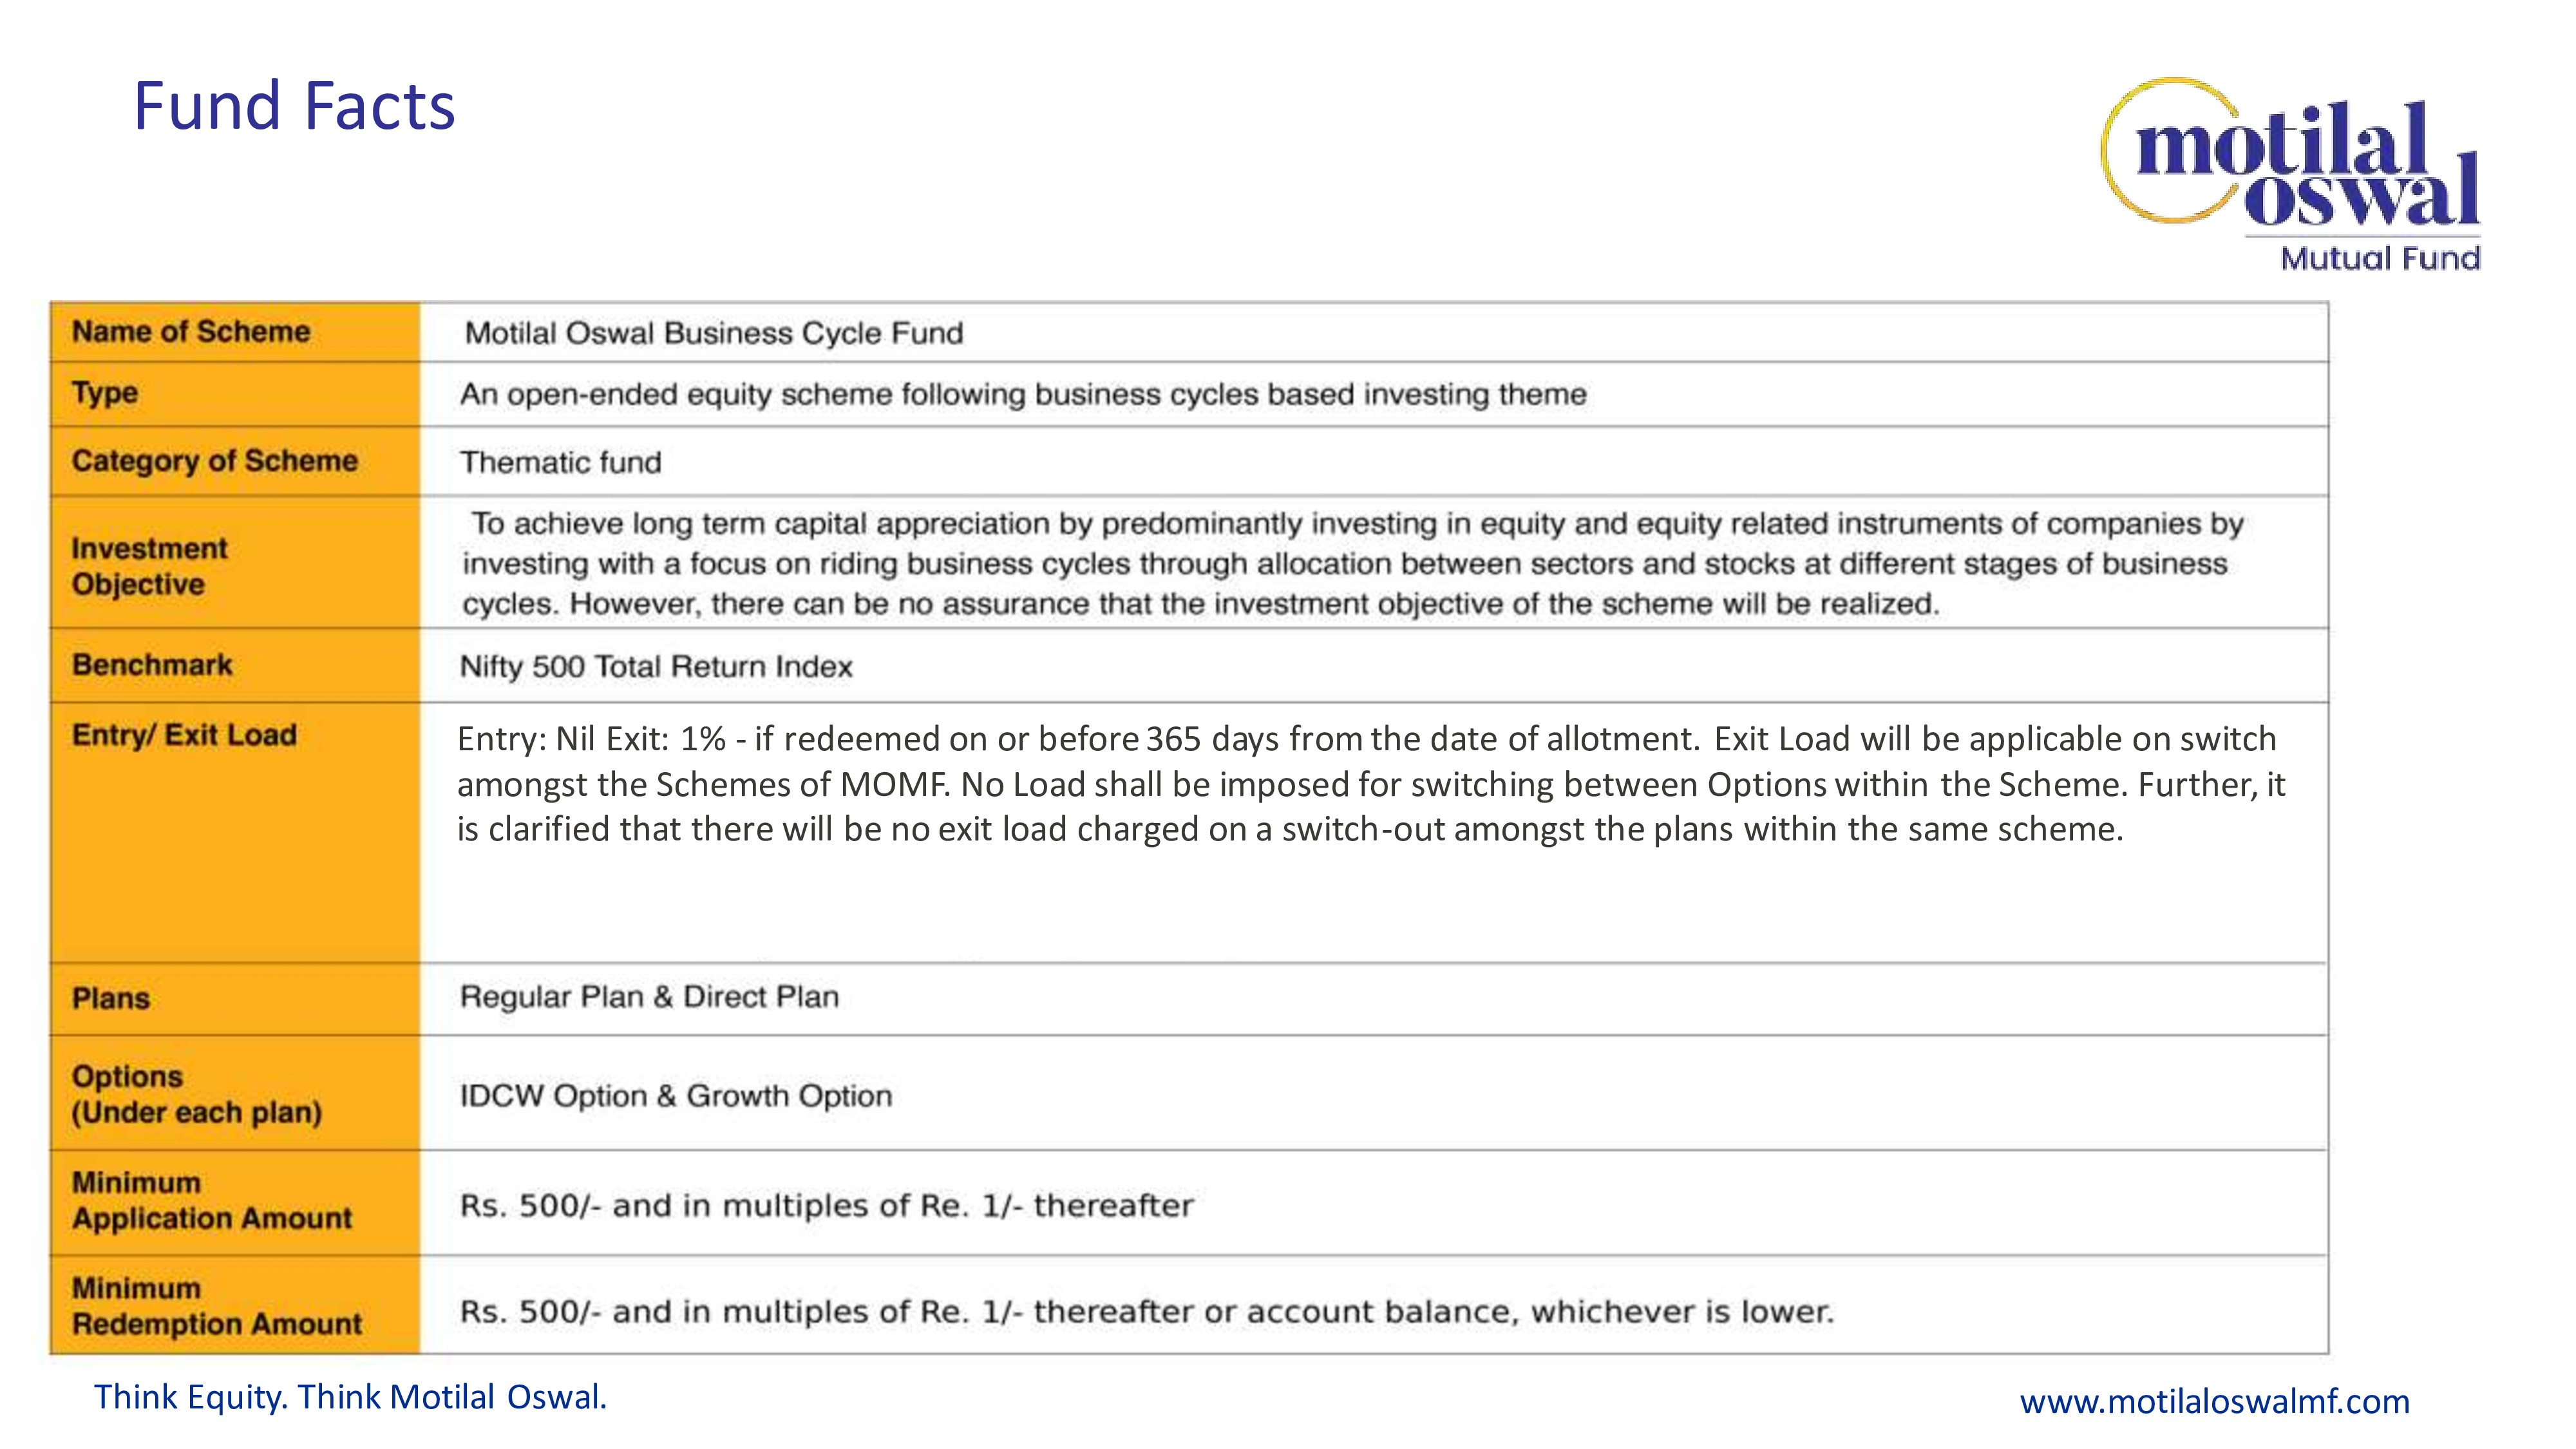The width and height of the screenshot is (2576, 1449).
Task: Click the Minimum Redemption Amount value text
Action: [x=1146, y=1311]
